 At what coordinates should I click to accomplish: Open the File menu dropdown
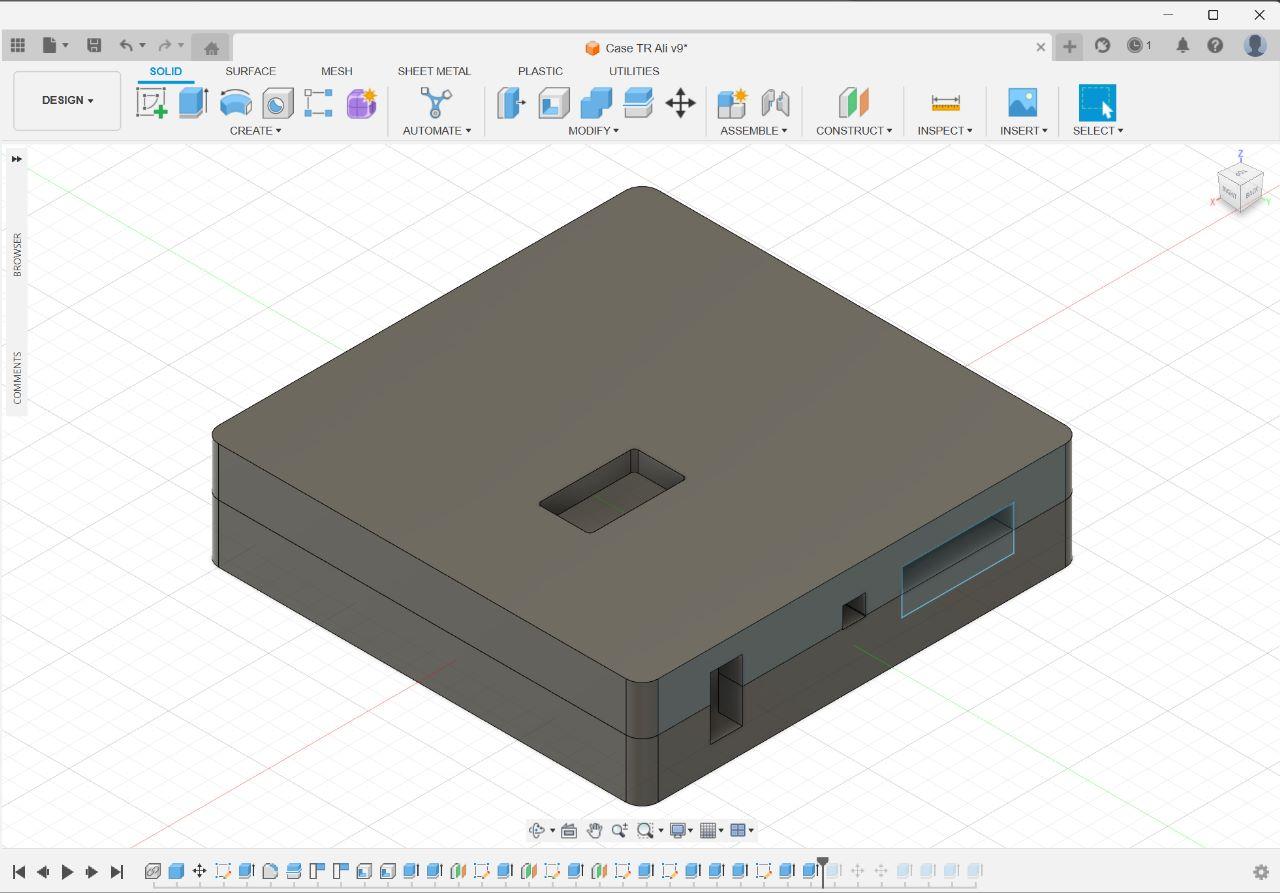point(55,45)
